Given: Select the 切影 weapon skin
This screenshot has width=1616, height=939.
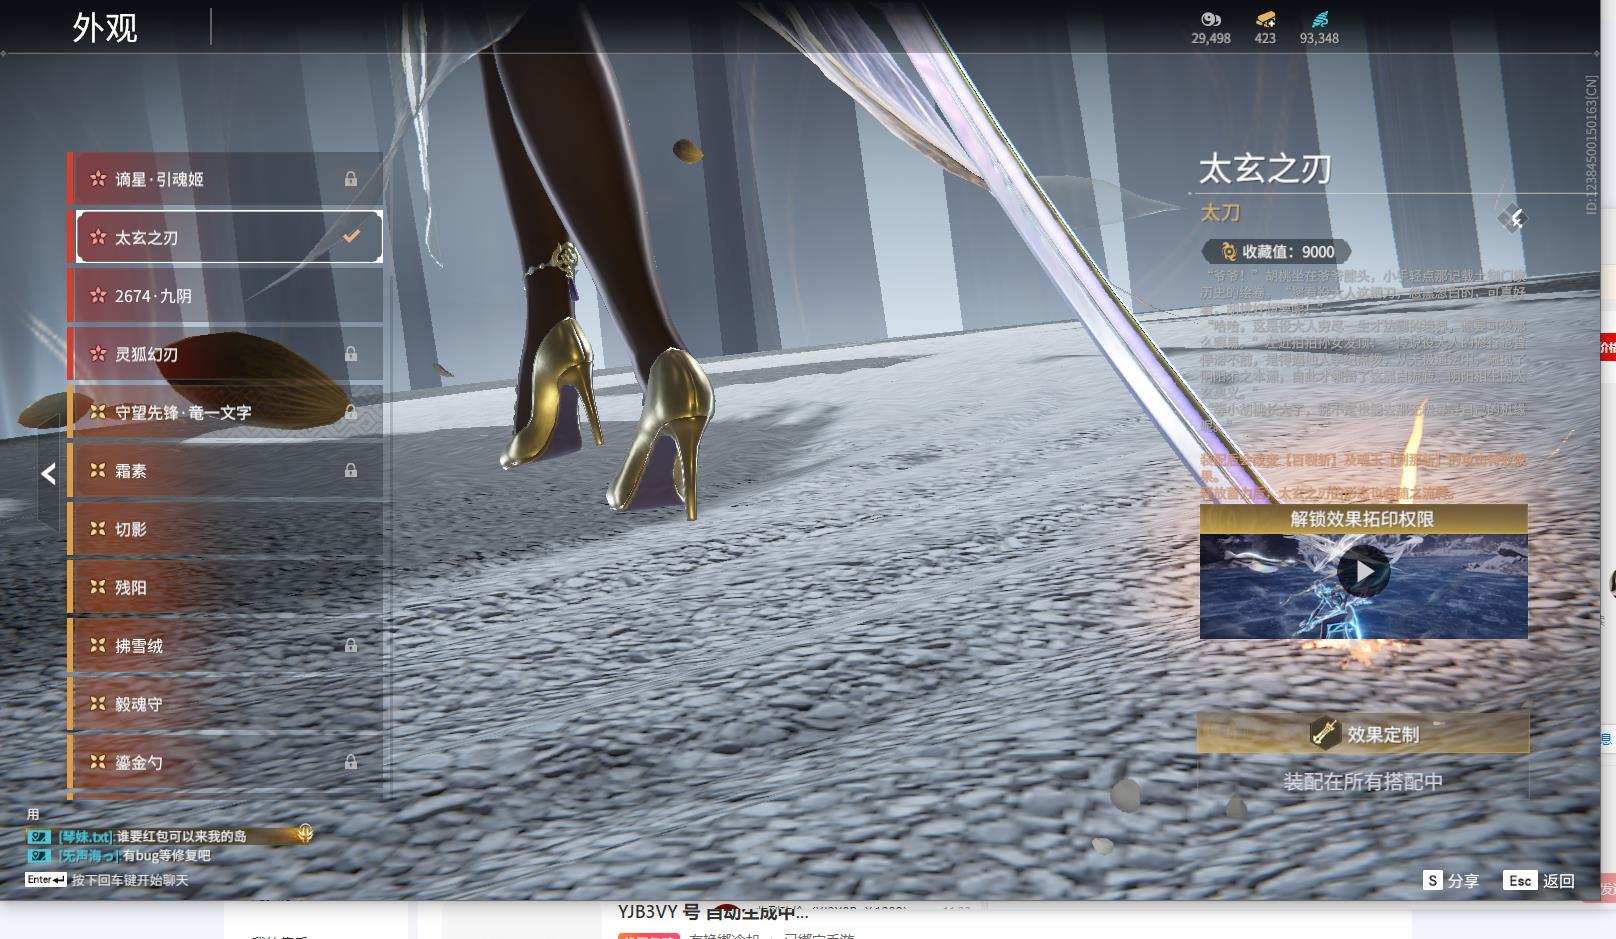Looking at the screenshot, I should tap(225, 529).
